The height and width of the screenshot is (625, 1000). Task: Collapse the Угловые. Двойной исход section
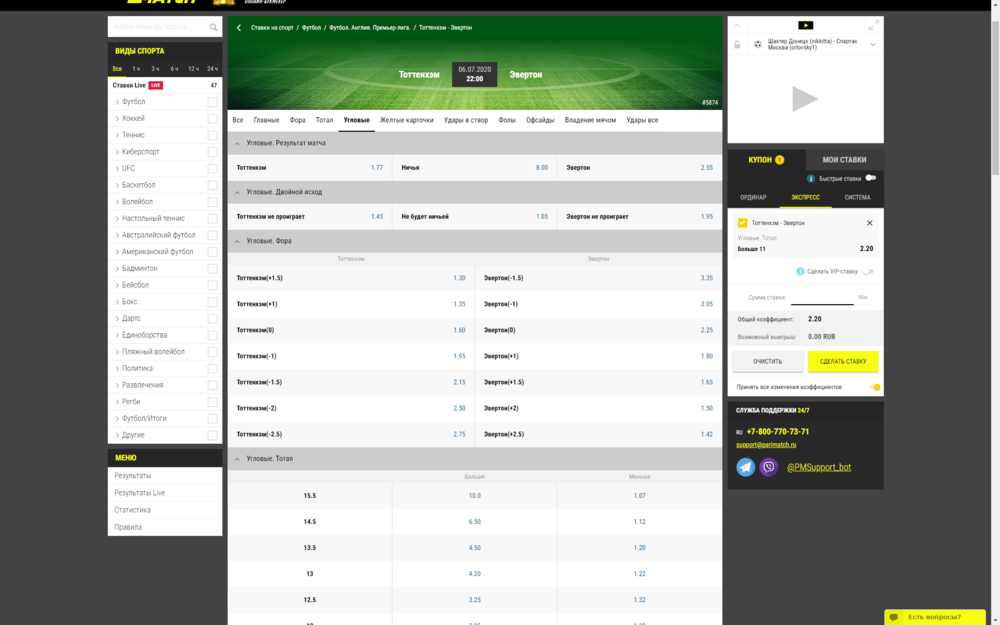pos(237,192)
